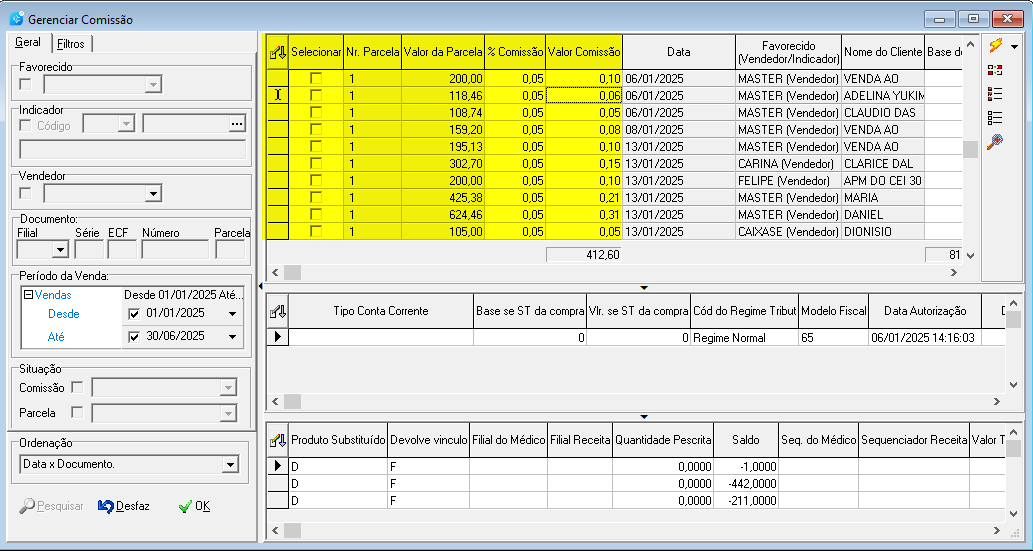The height and width of the screenshot is (551, 1033).
Task: Click the Pesquisar button
Action: tap(52, 506)
